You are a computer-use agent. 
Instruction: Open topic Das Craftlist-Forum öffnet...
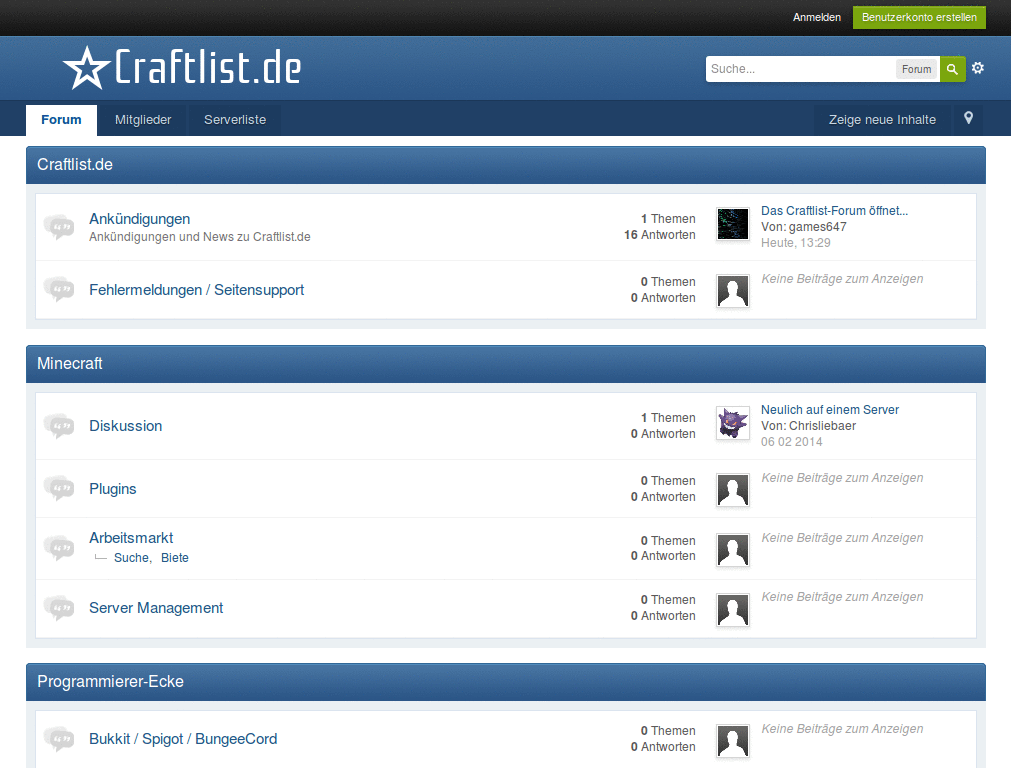(835, 210)
